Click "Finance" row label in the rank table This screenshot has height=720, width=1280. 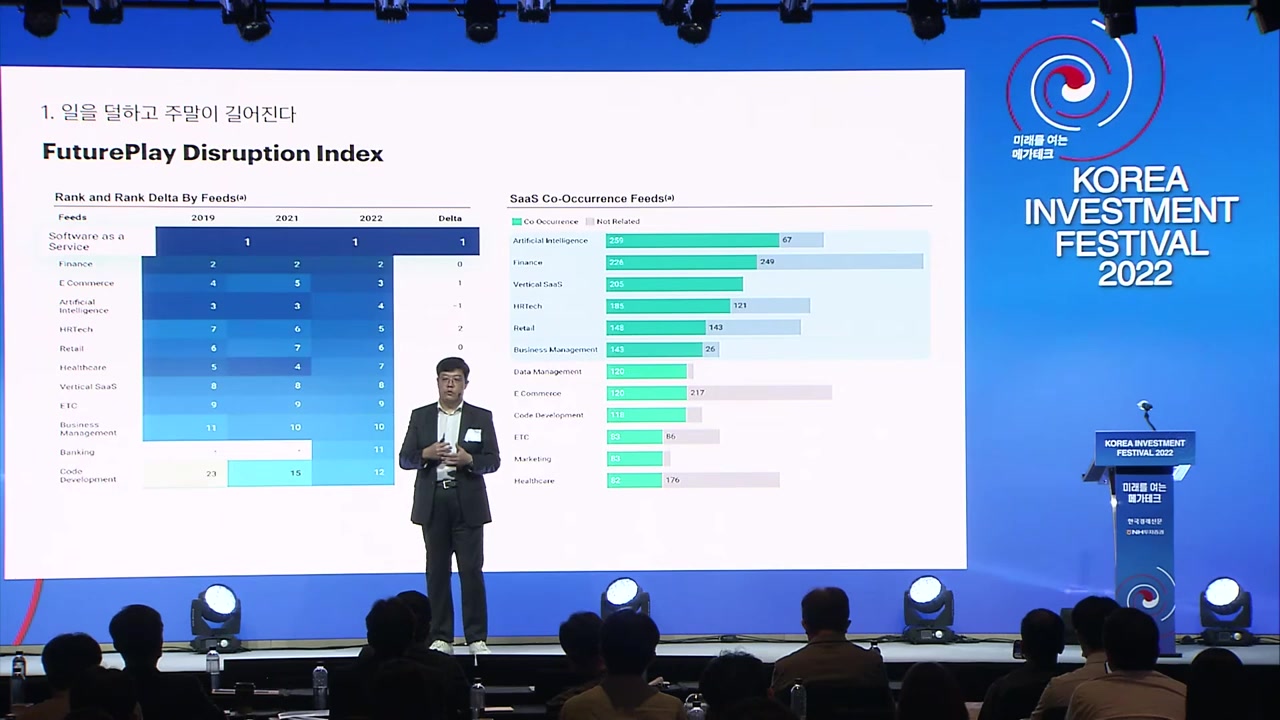(76, 264)
